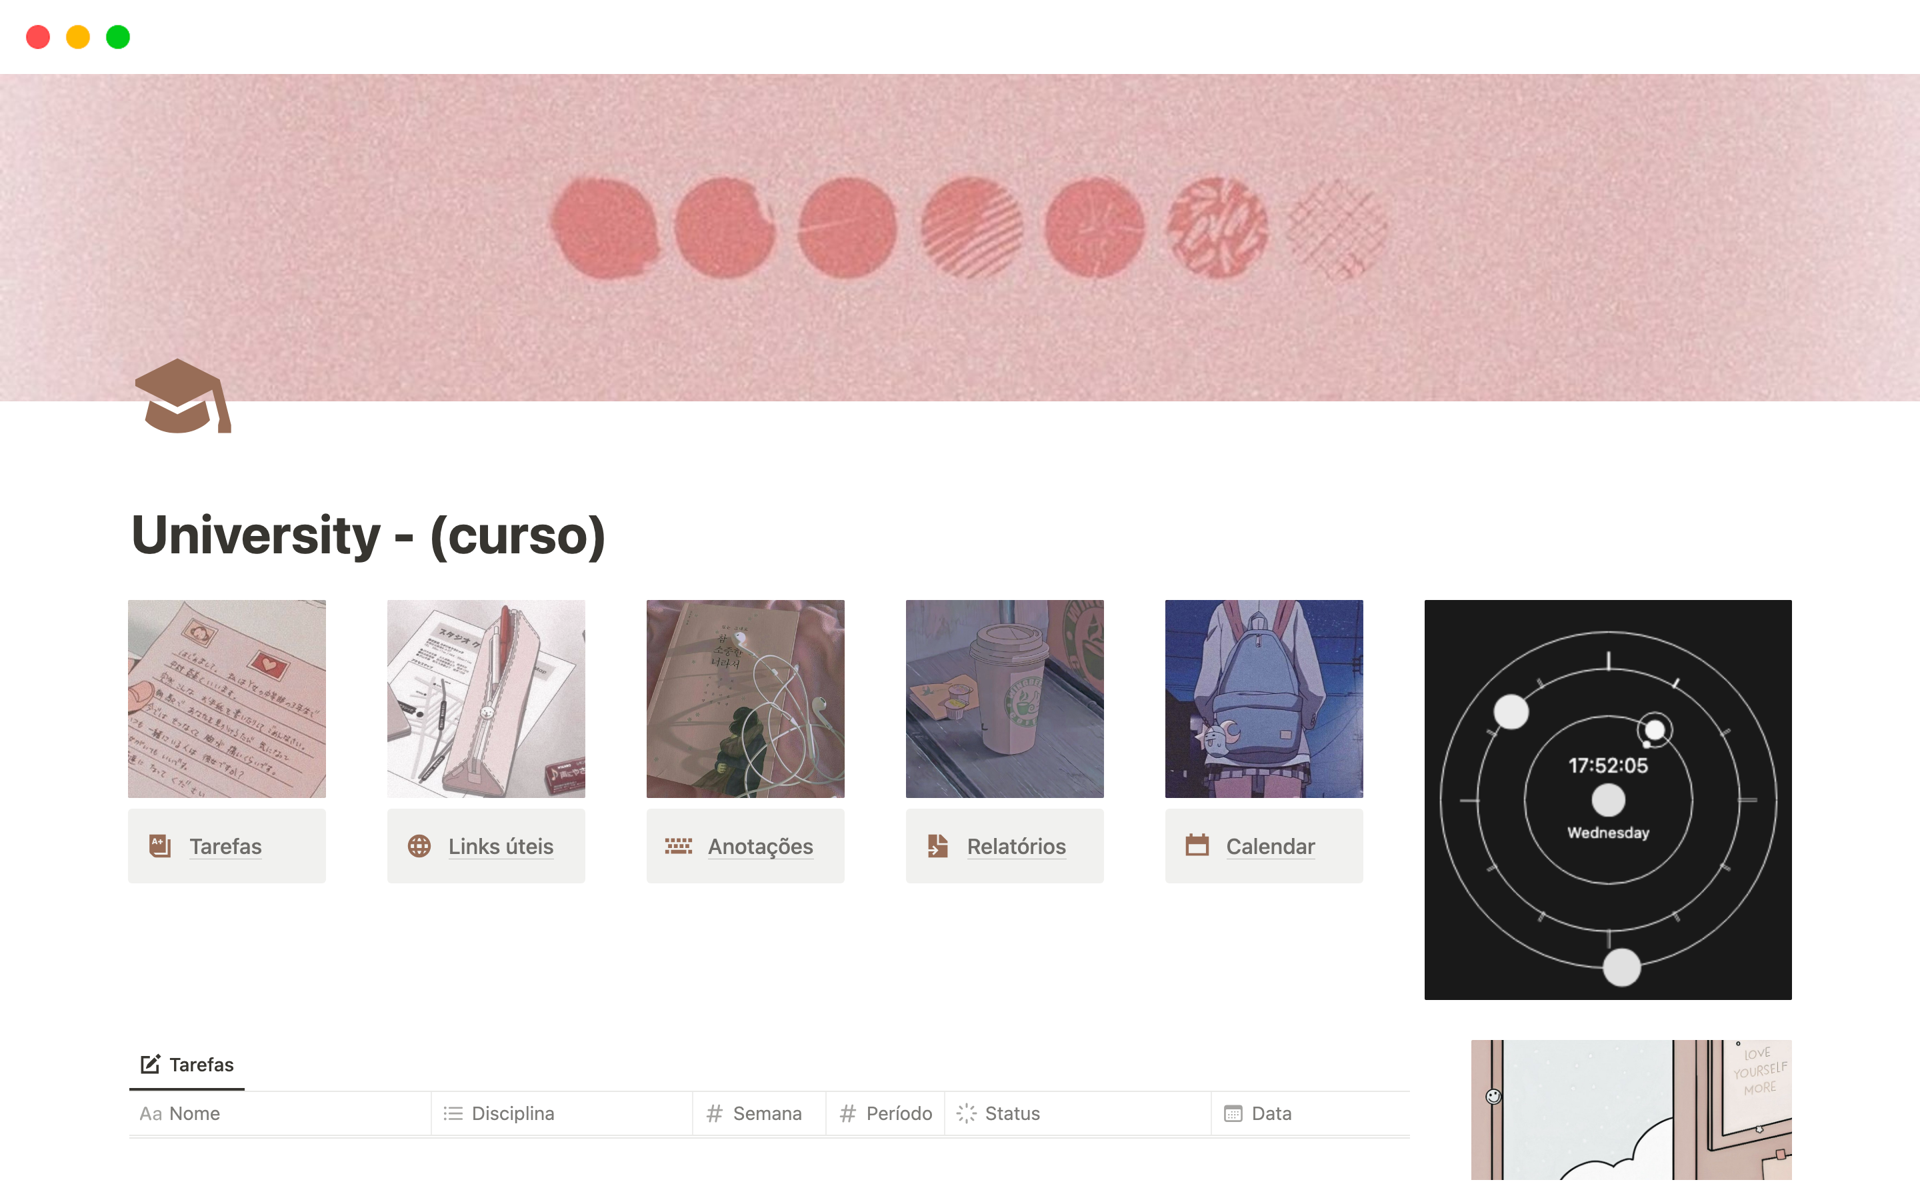The width and height of the screenshot is (1920, 1200).
Task: Click the edit icon on the Tarefas tab
Action: (150, 1064)
